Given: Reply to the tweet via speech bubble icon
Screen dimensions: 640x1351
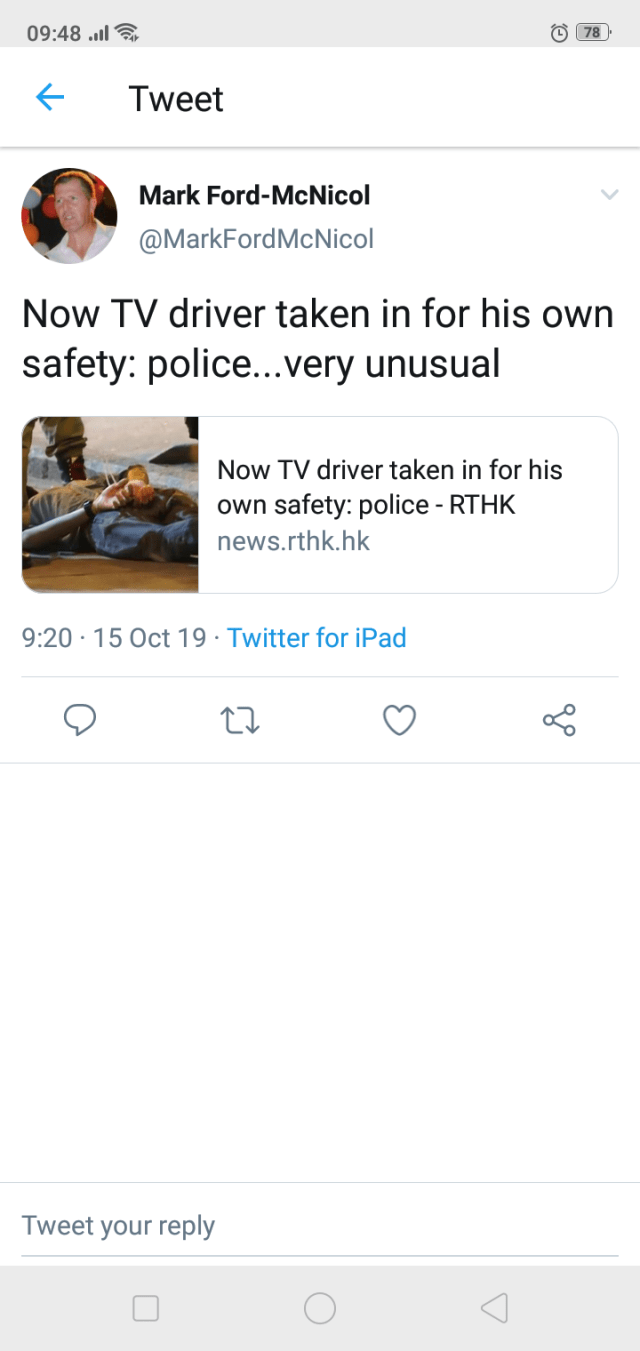Looking at the screenshot, I should tap(79, 720).
